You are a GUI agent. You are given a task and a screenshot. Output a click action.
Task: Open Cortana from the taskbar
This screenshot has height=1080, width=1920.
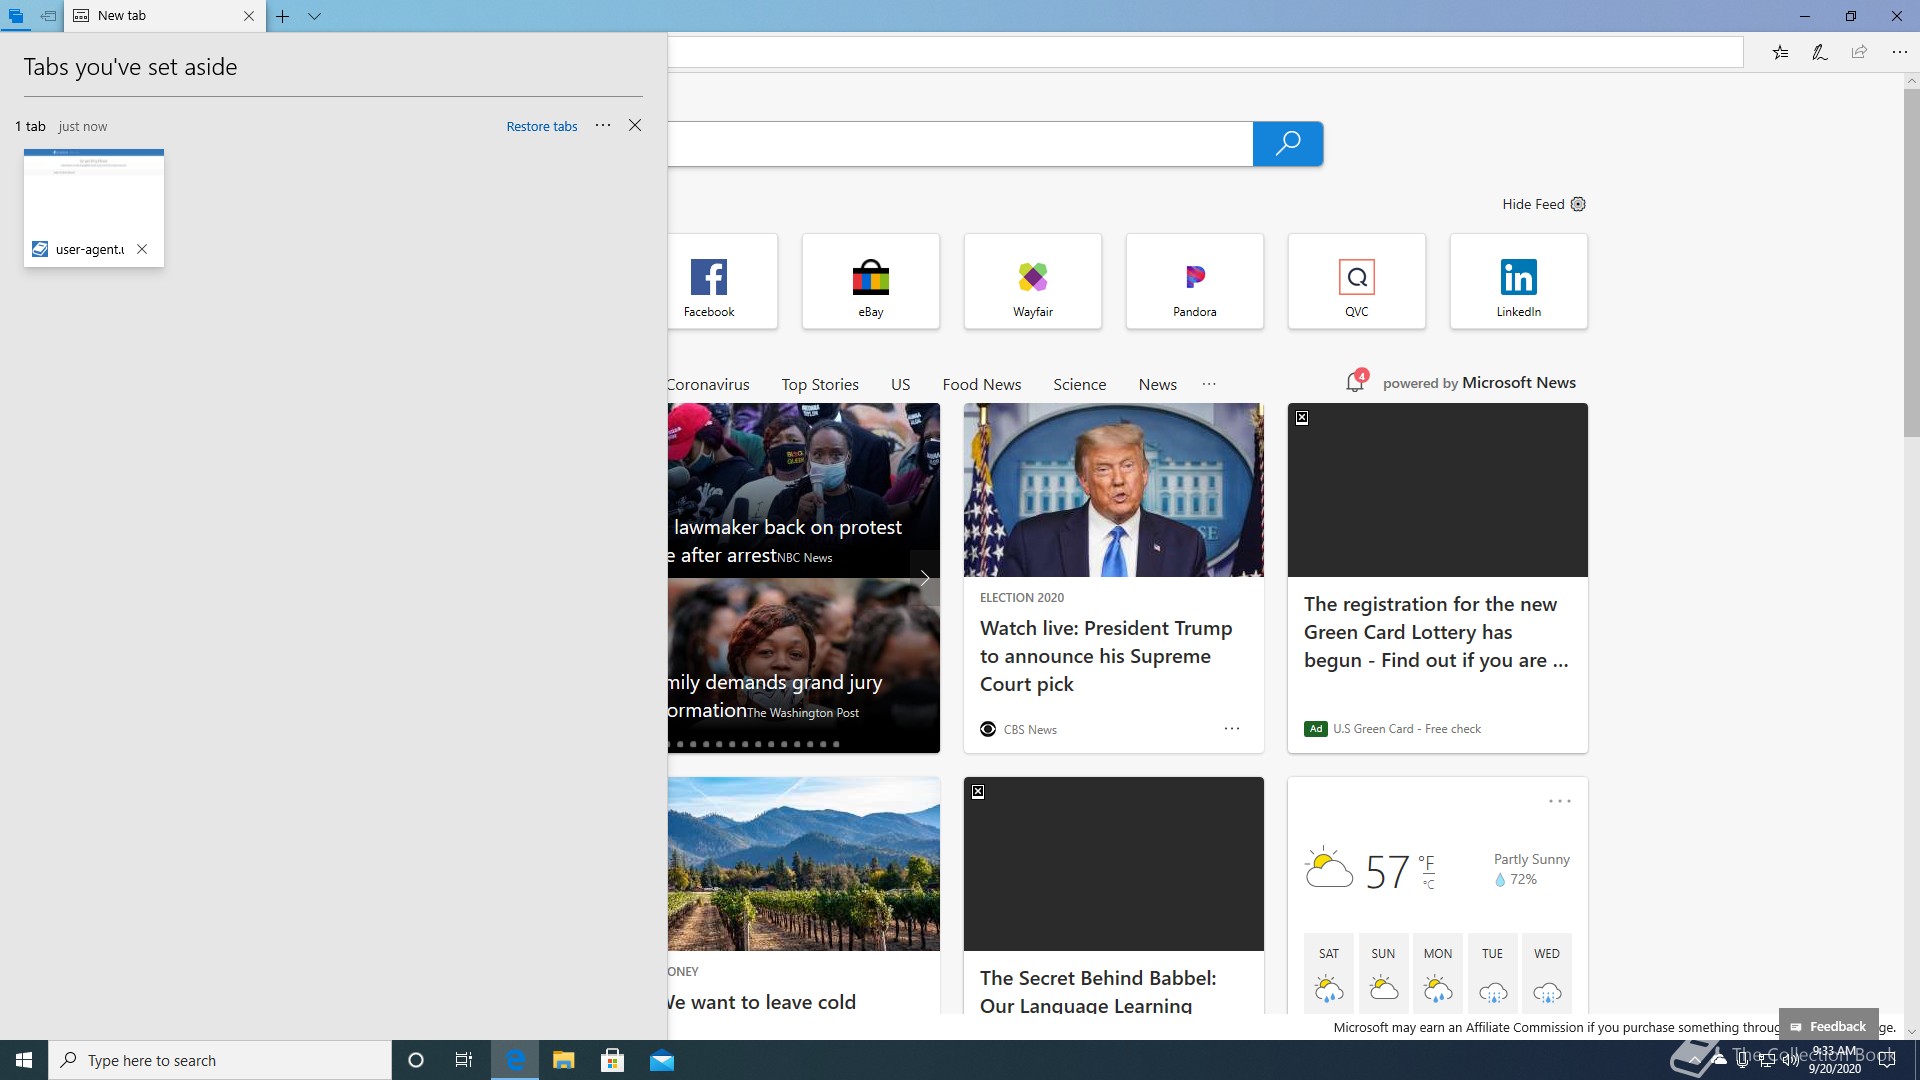point(416,1060)
